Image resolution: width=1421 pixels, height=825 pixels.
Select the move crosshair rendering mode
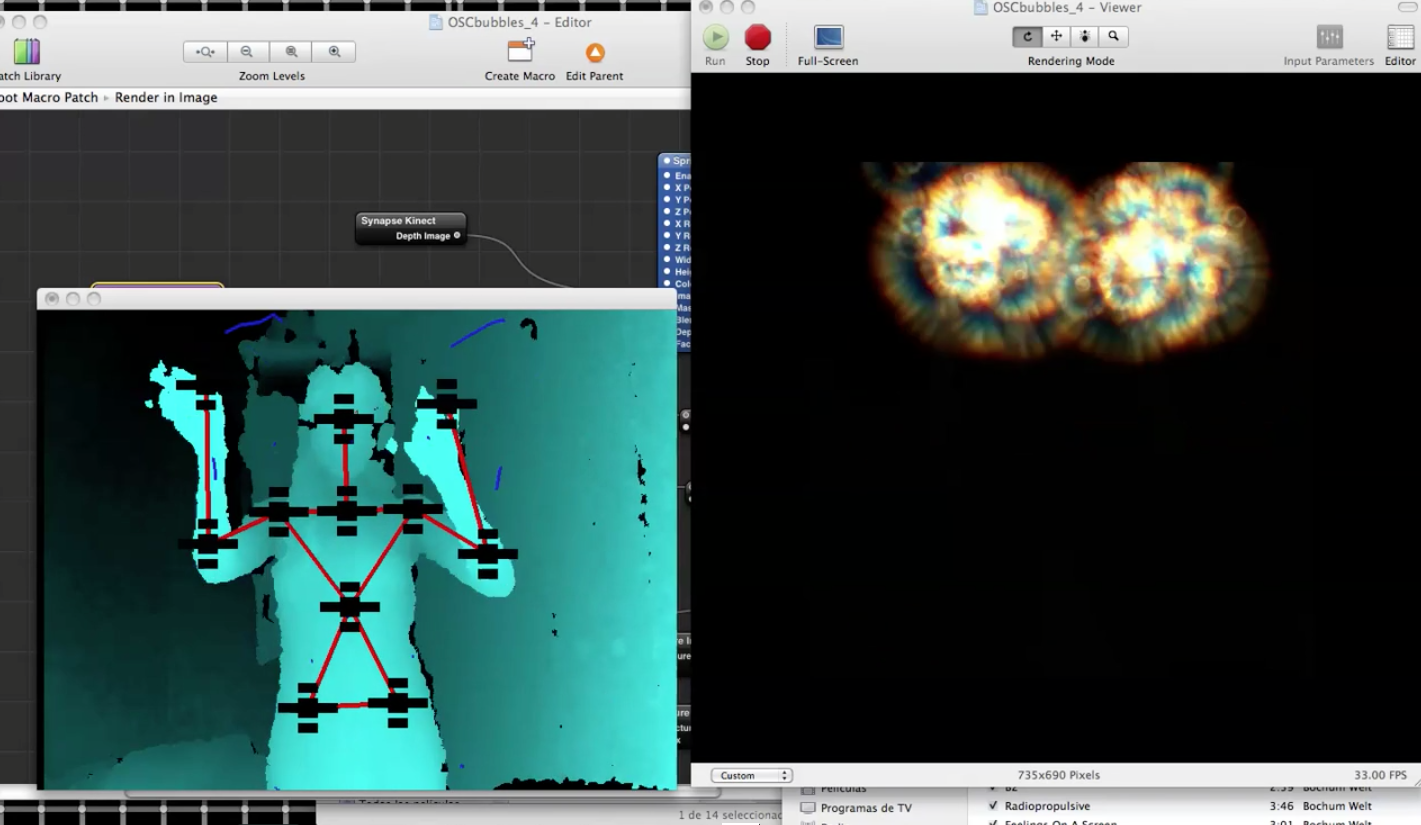point(1056,37)
